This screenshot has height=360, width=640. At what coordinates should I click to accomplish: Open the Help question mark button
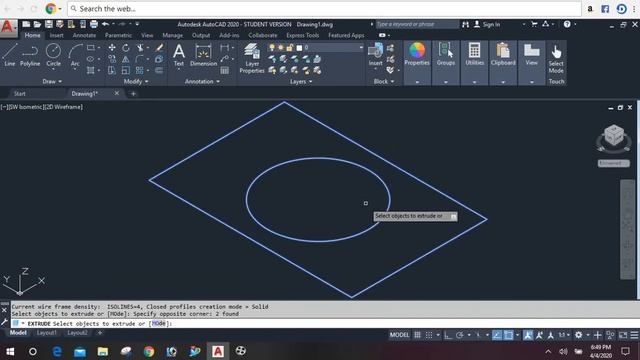[567, 24]
